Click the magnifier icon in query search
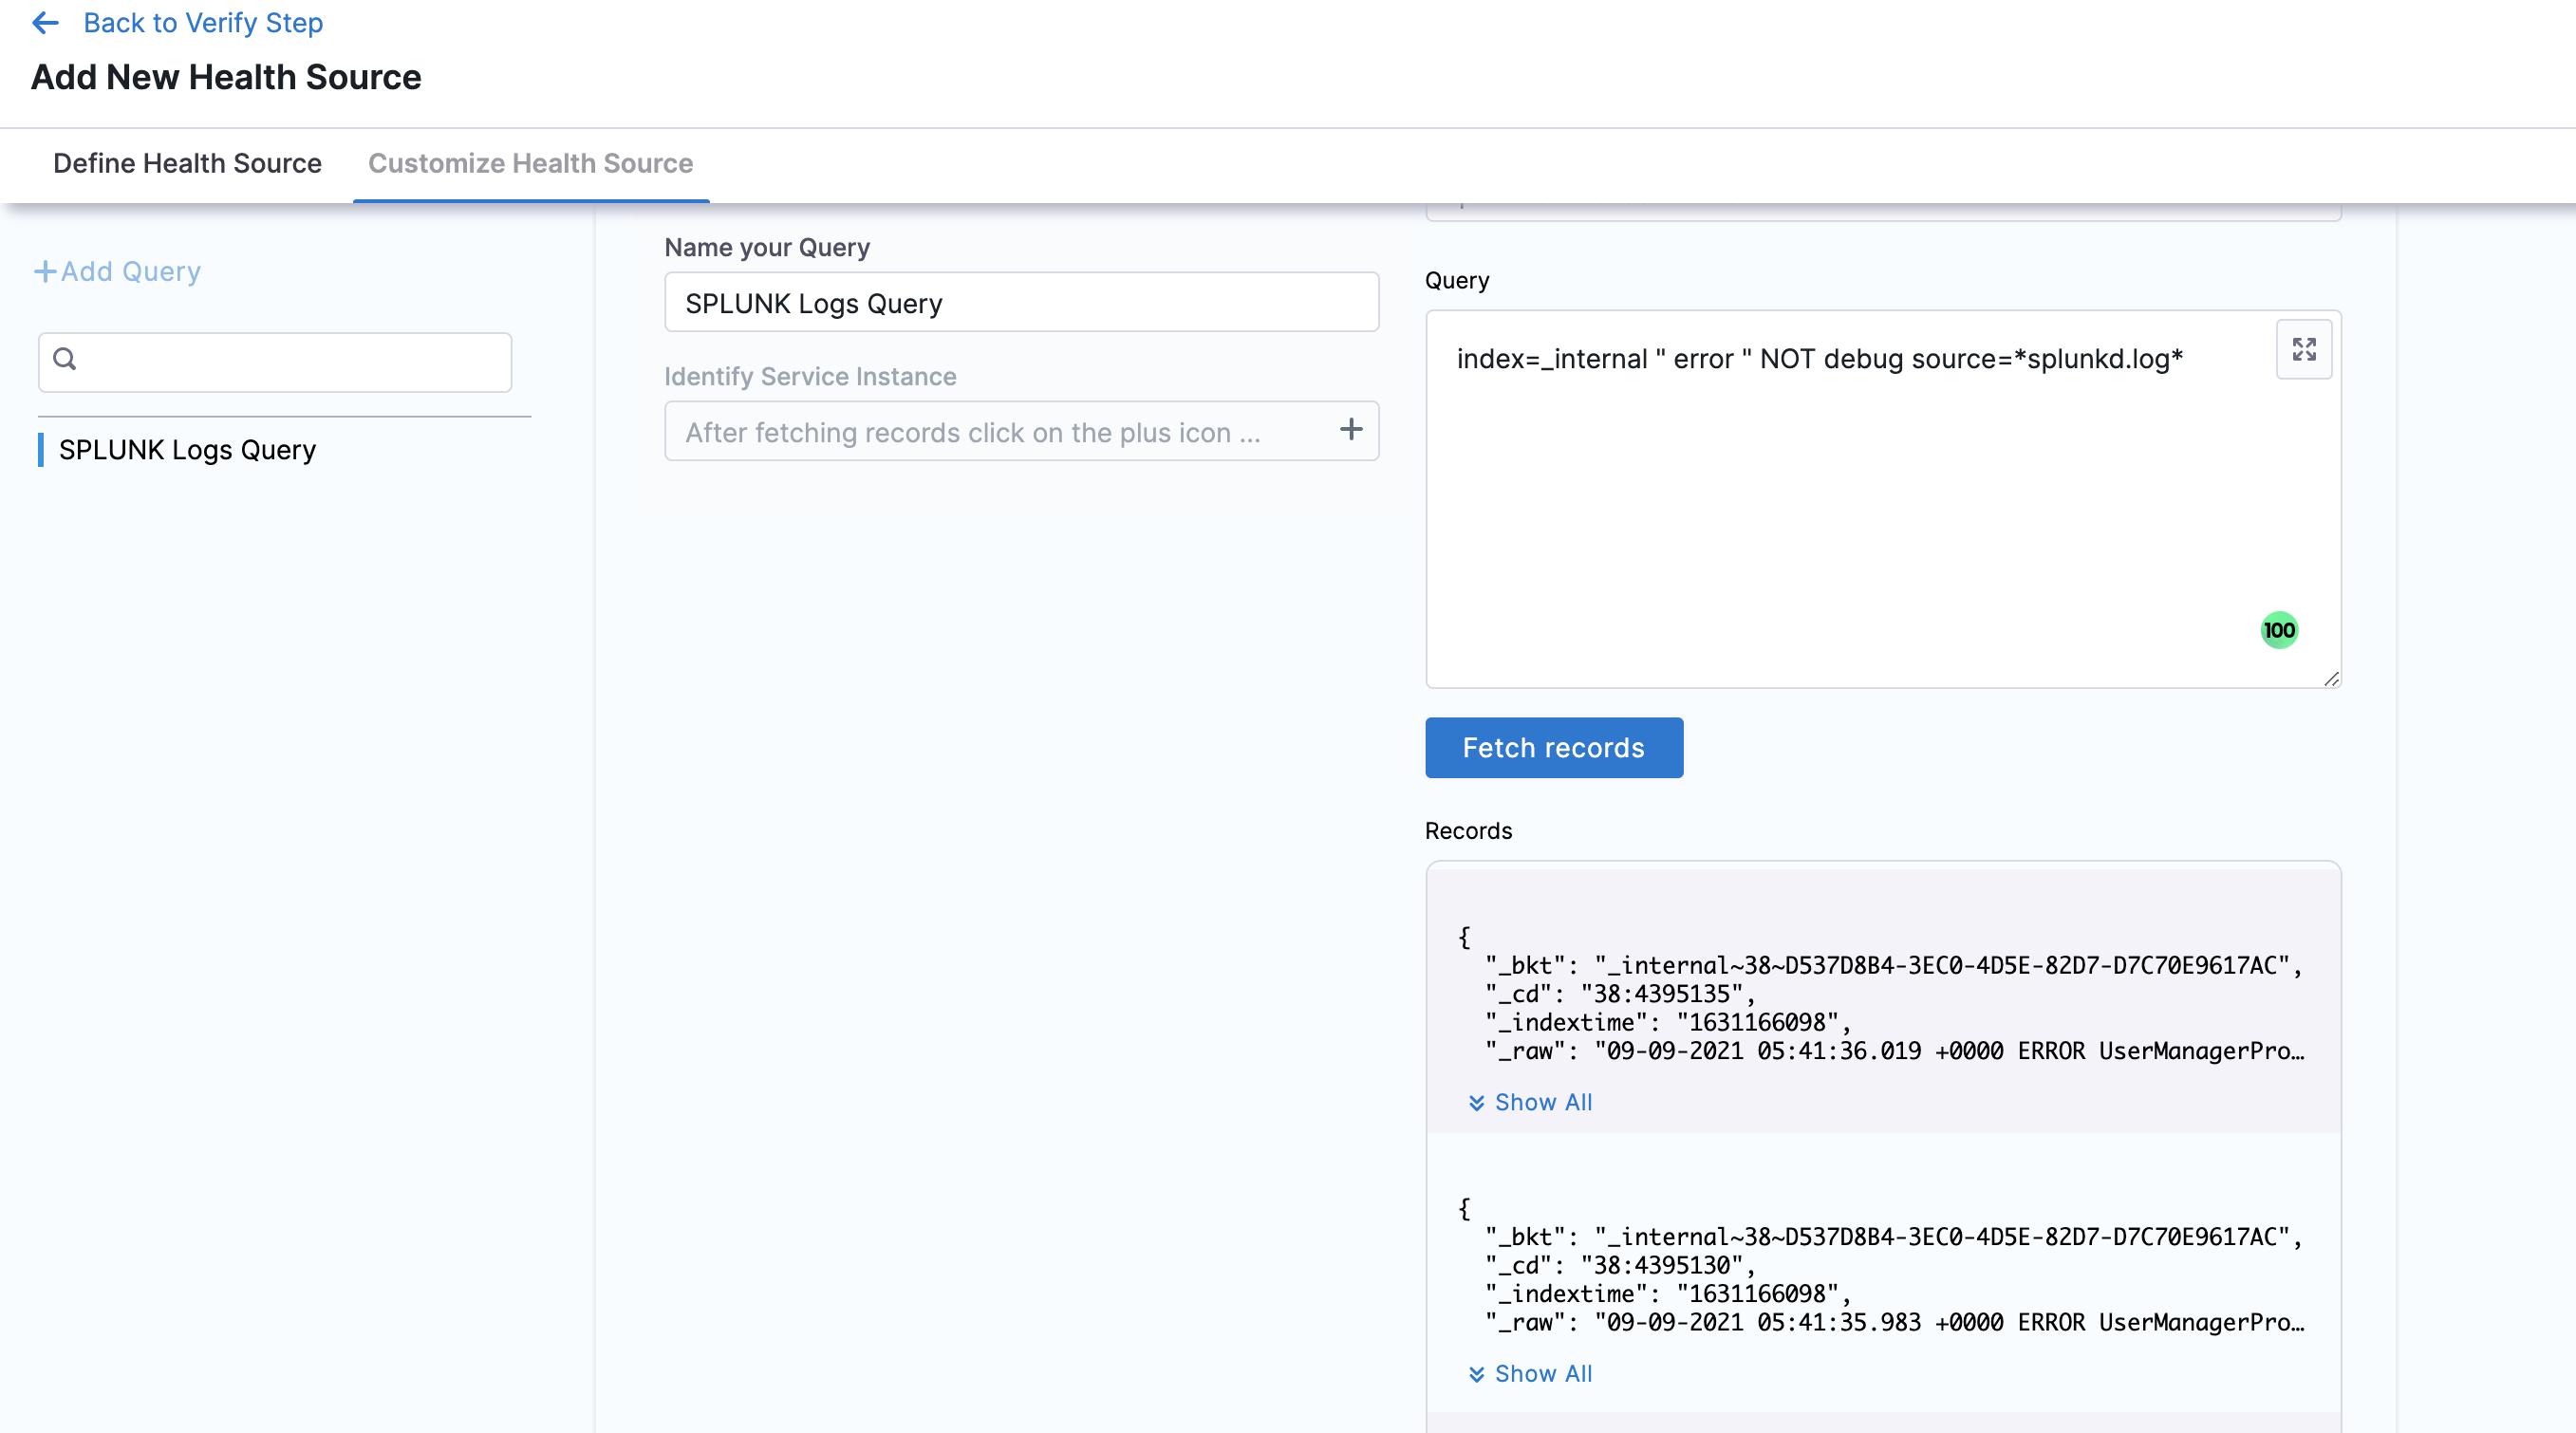The height and width of the screenshot is (1433, 2576). pos(65,359)
